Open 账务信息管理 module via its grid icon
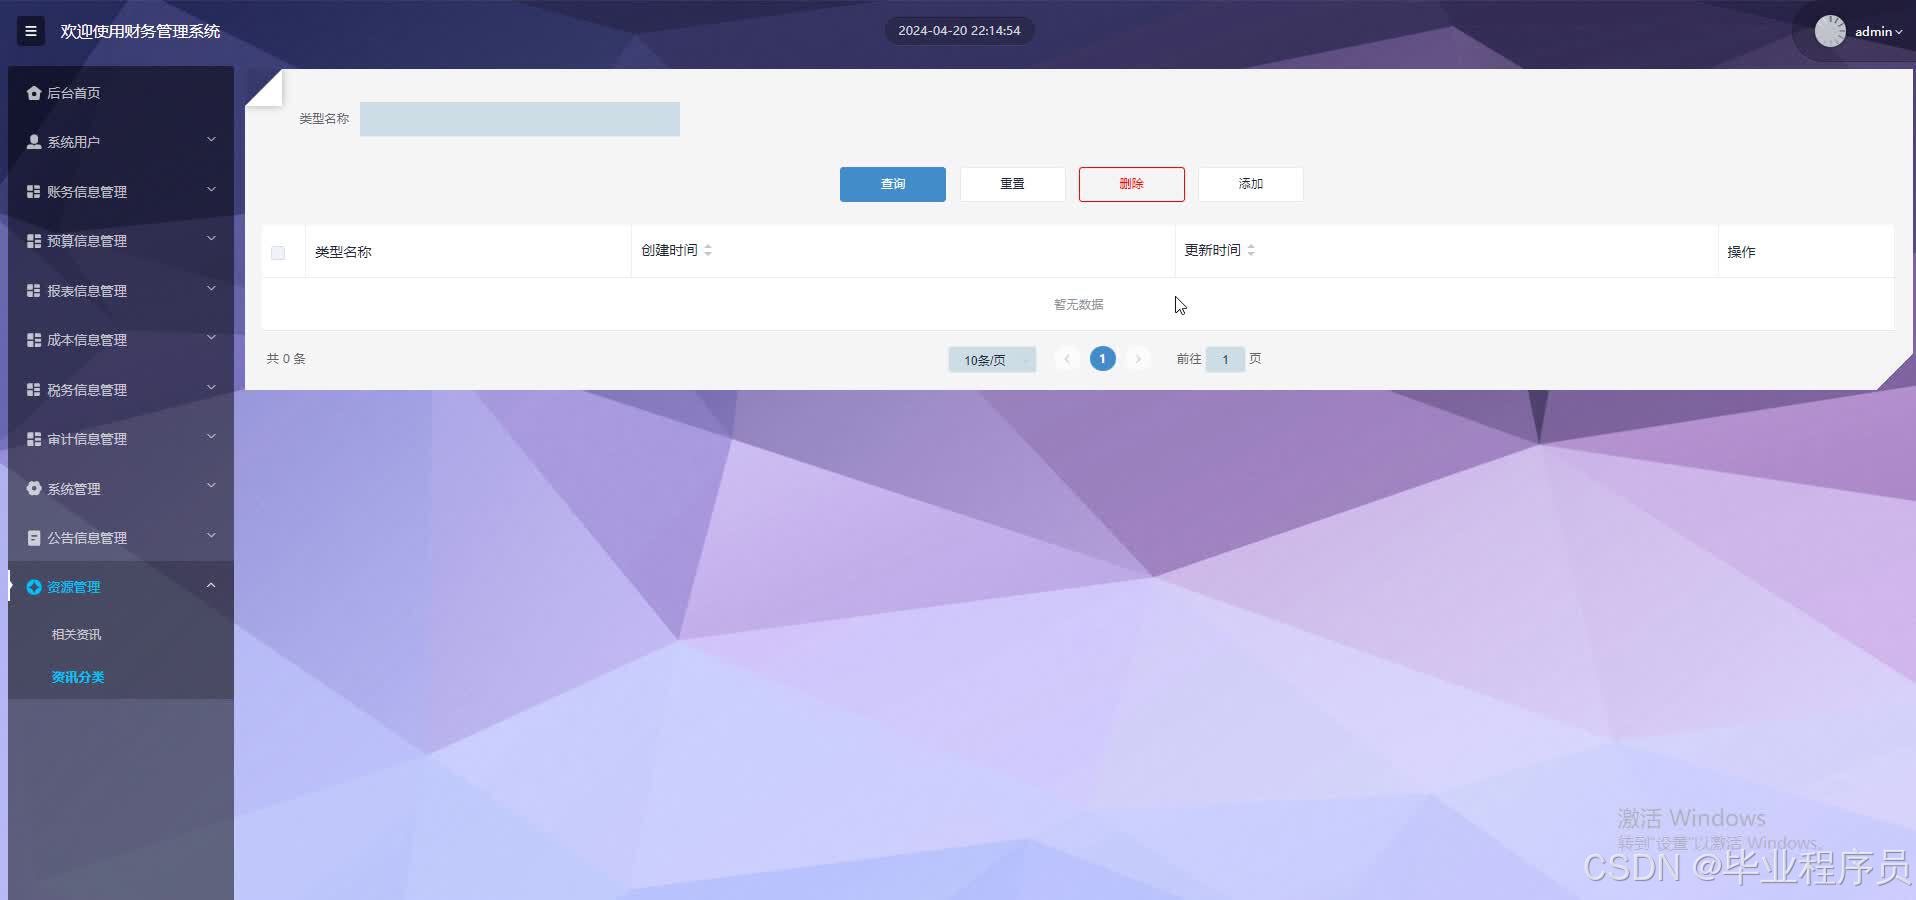1916x900 pixels. point(33,190)
